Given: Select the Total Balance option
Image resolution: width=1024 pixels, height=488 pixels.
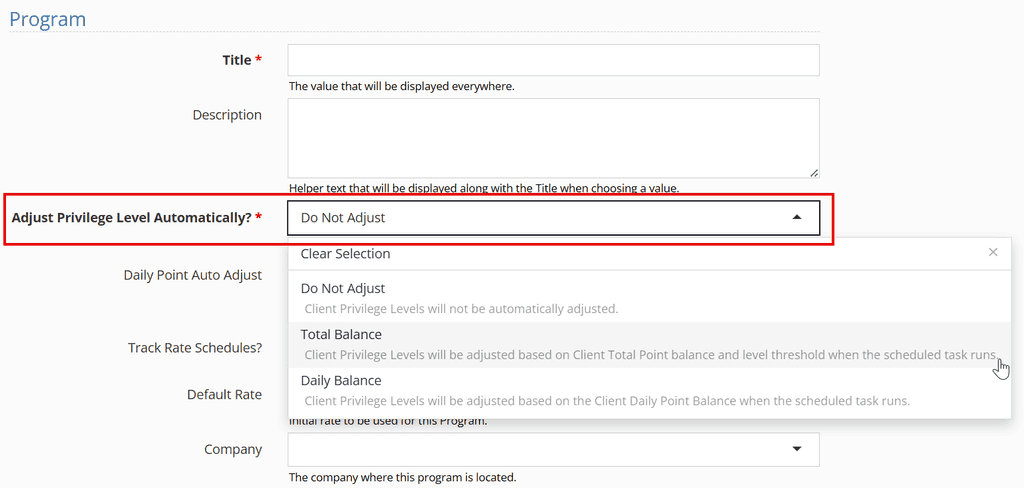Looking at the screenshot, I should click(650, 344).
